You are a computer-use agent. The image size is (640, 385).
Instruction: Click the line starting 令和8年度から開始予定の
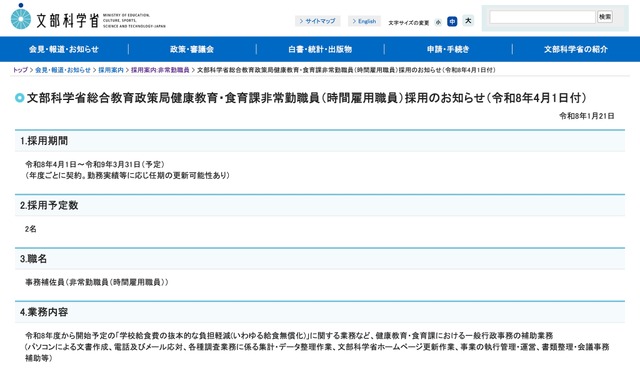[289, 336]
